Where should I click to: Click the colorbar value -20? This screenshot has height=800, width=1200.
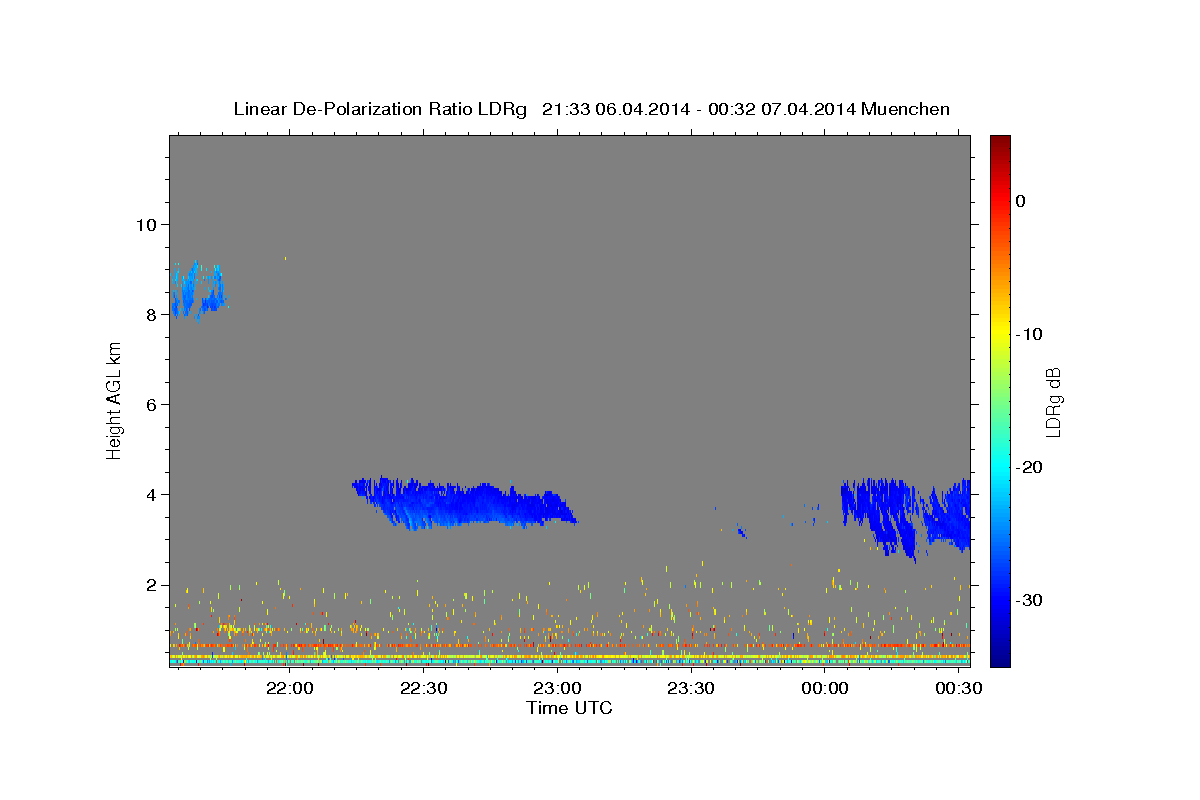pyautogui.click(x=1030, y=467)
